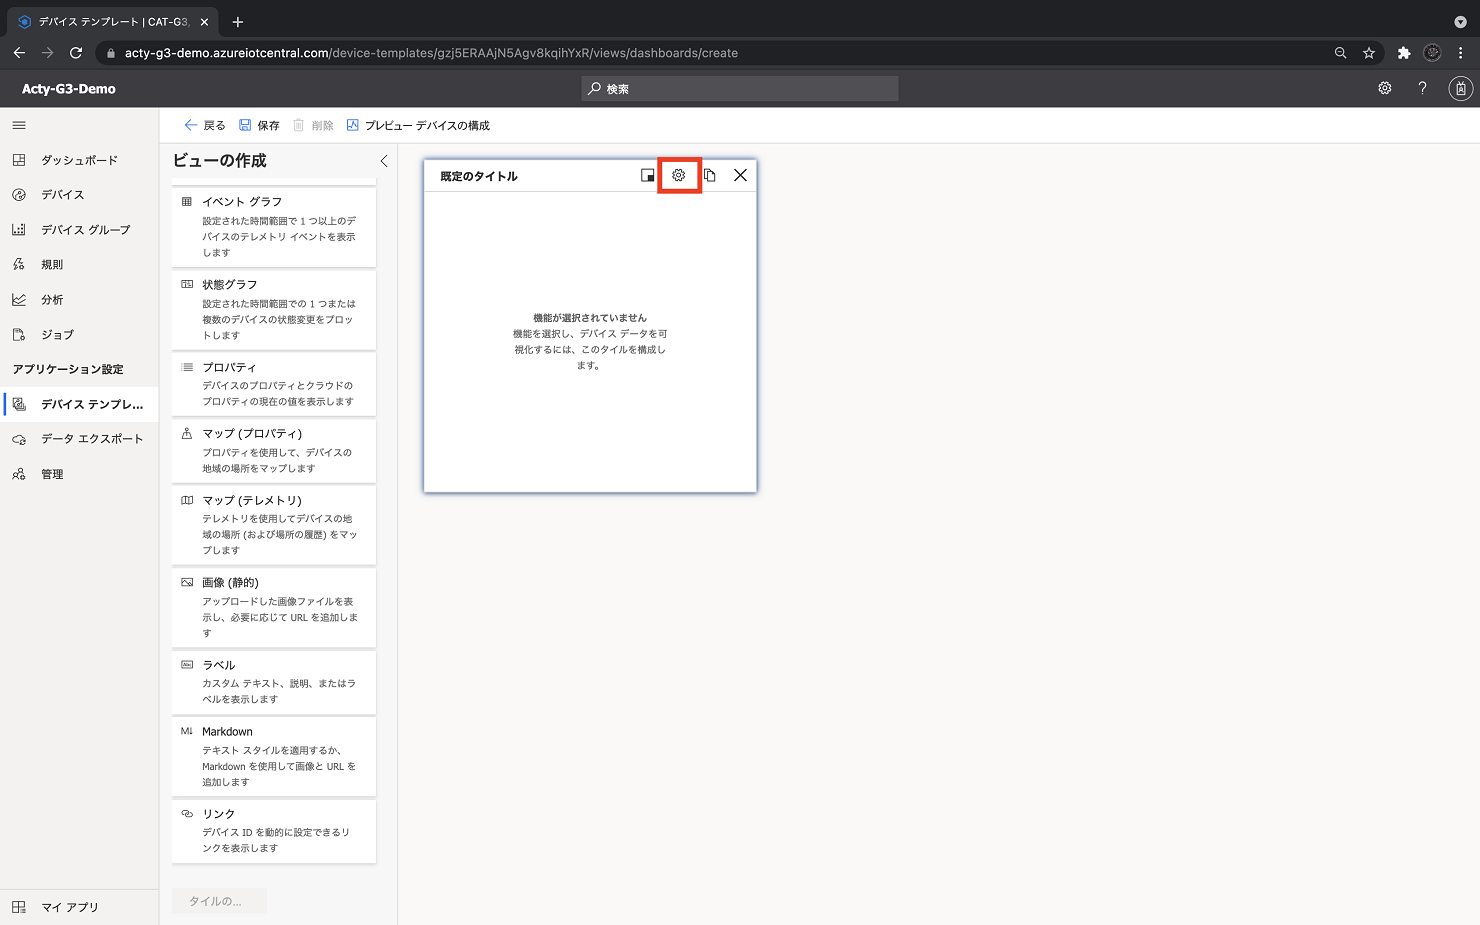This screenshot has height=925, width=1480.
Task: Reload the page with browser refresh button
Action: 76,53
